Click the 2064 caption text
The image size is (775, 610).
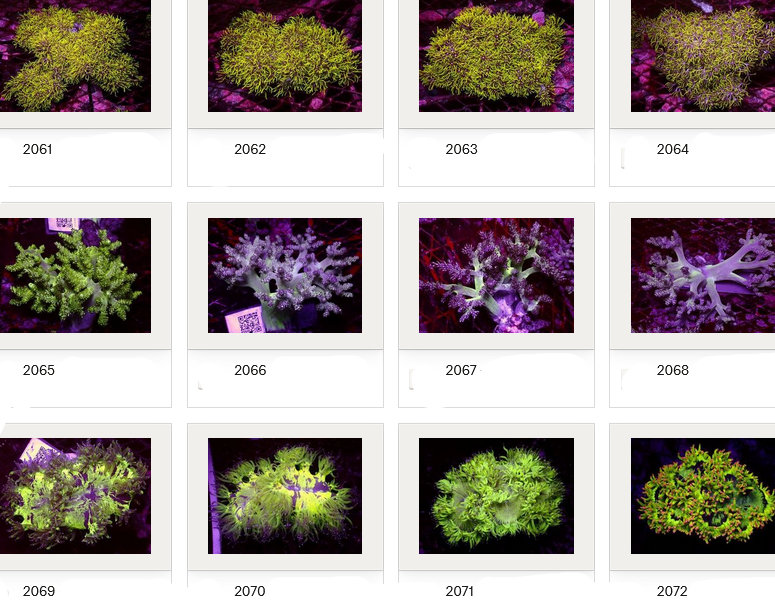tap(672, 149)
